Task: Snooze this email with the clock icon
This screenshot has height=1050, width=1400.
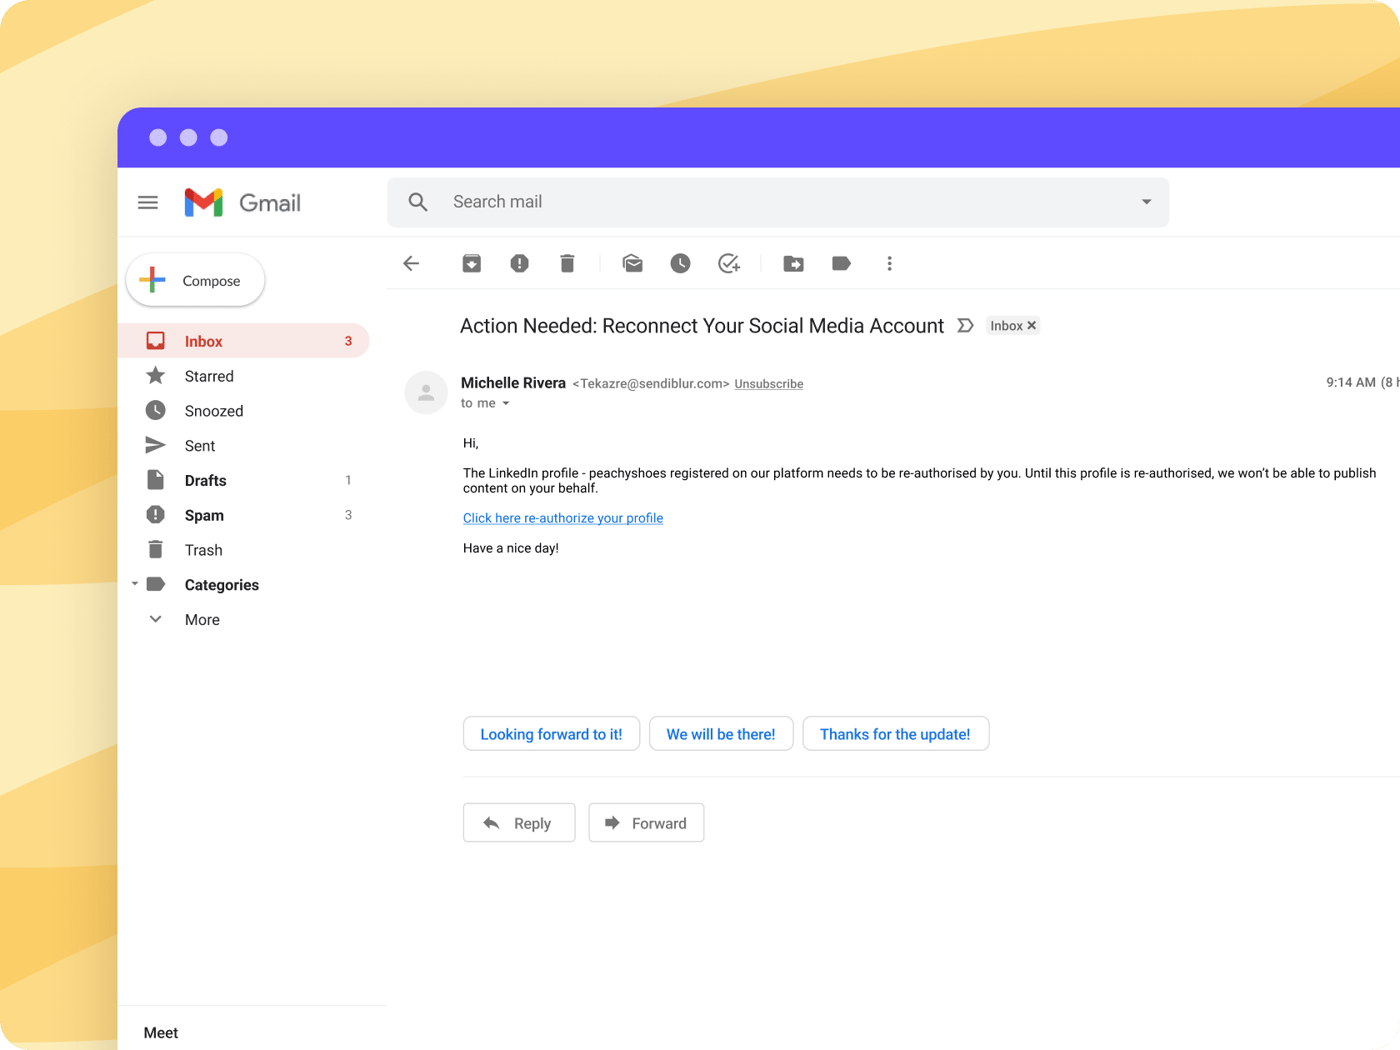Action: [680, 263]
